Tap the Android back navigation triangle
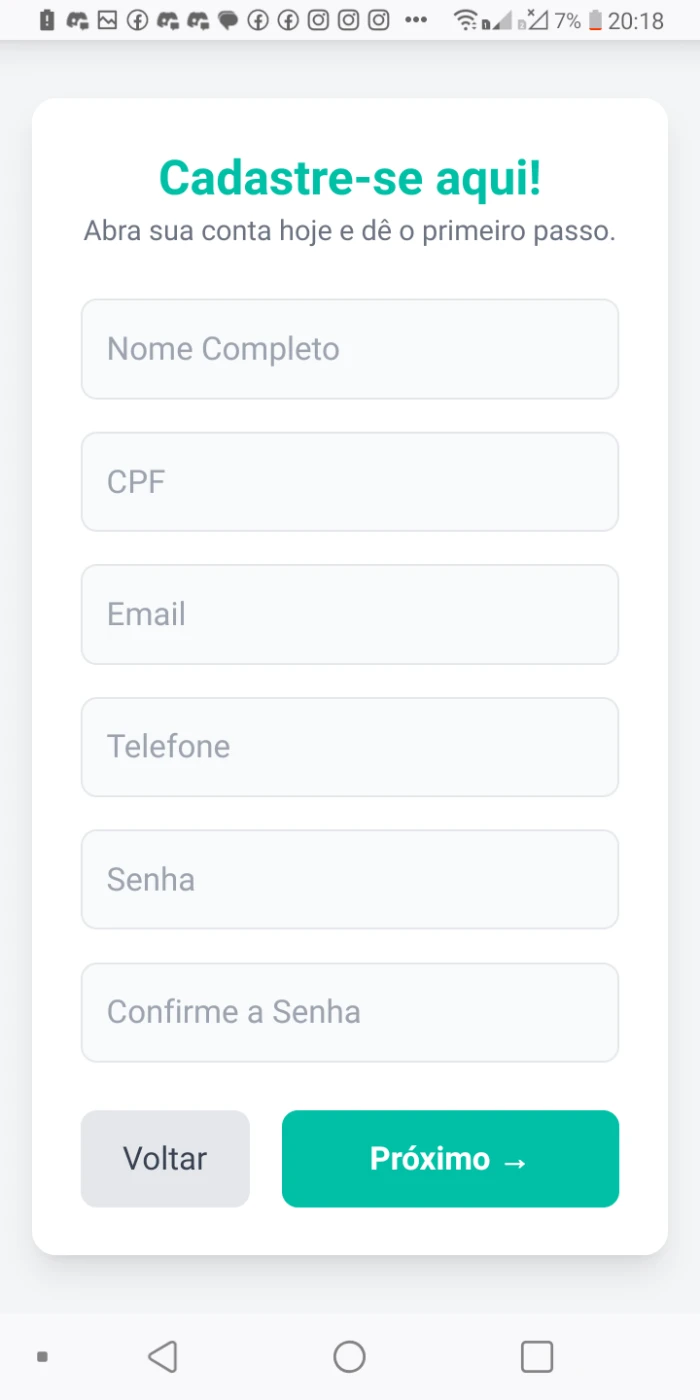700x1400 pixels. [x=162, y=1357]
